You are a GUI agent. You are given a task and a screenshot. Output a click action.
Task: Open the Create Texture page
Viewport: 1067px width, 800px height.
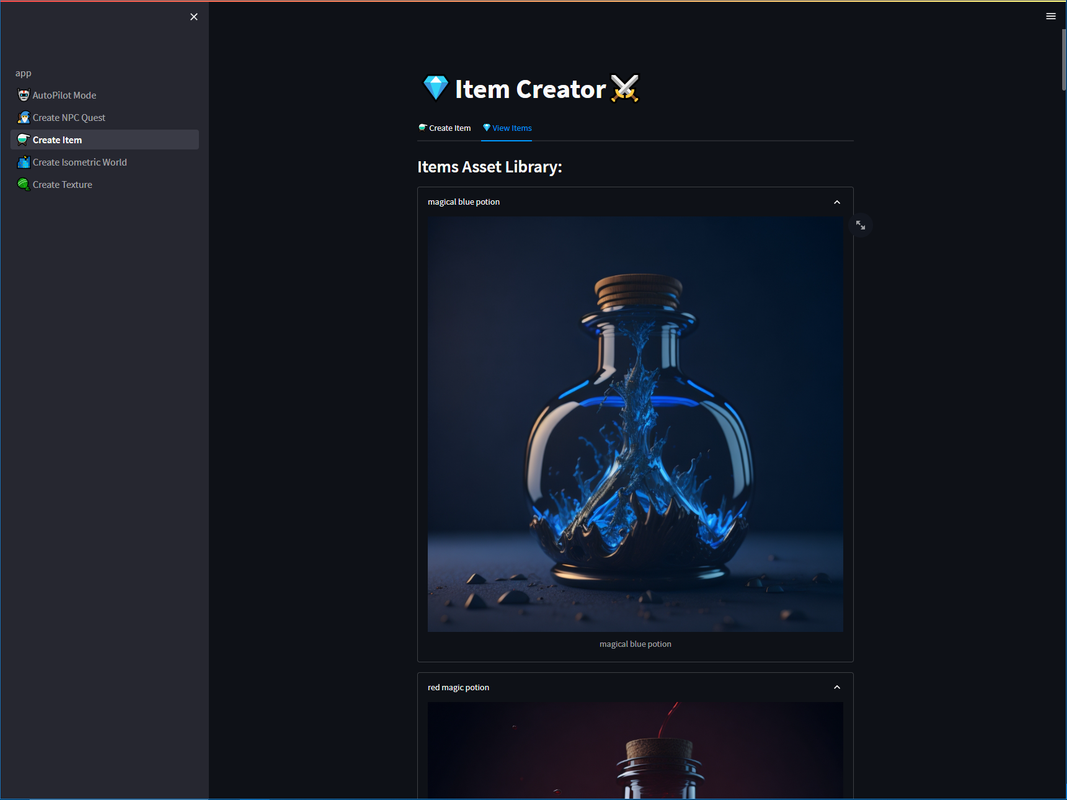105,184
